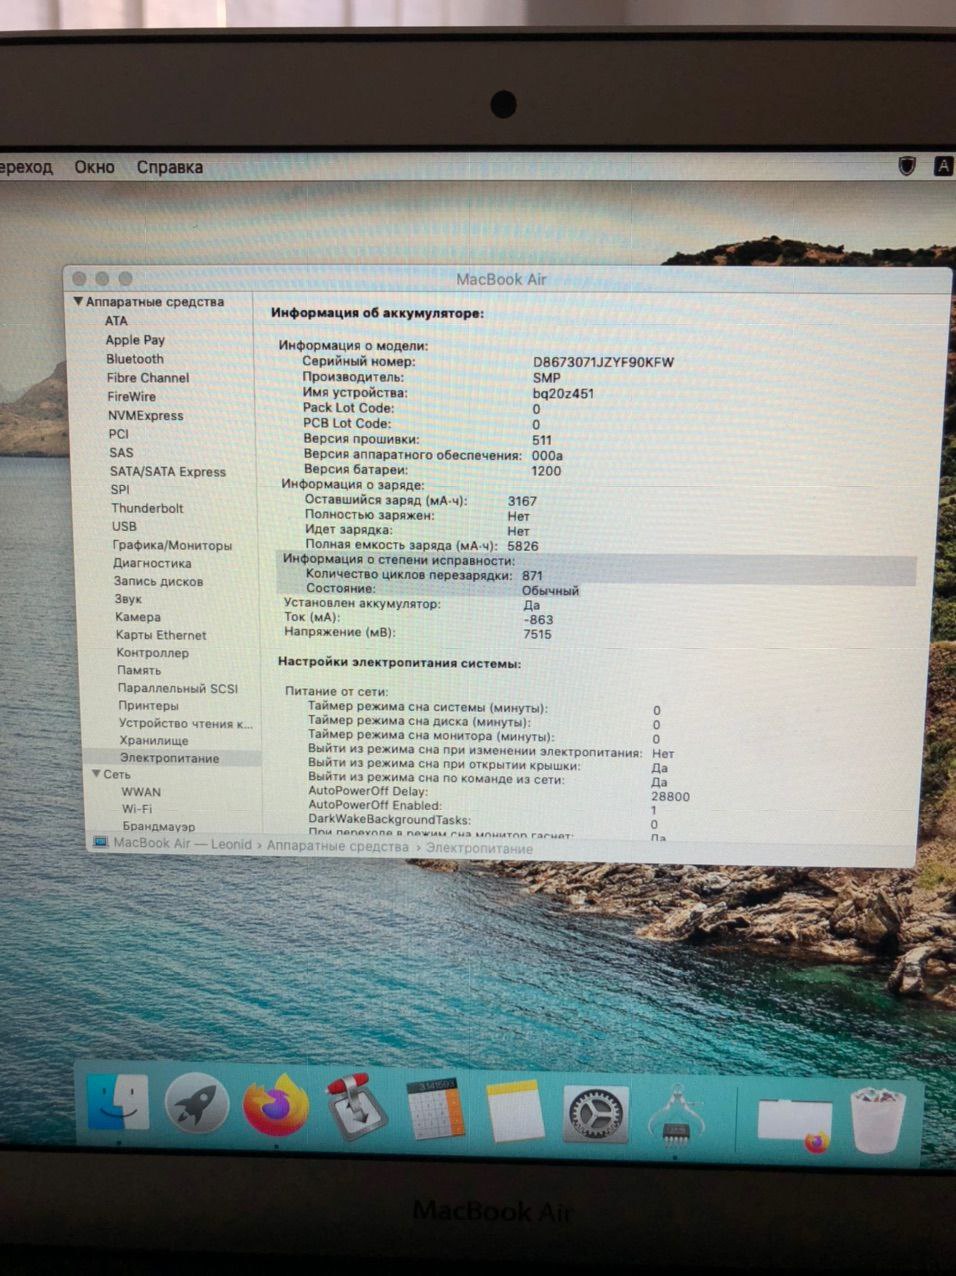The height and width of the screenshot is (1276, 956).
Task: Select 'SATA/SATA Express' in the sidebar
Action: click(x=168, y=472)
